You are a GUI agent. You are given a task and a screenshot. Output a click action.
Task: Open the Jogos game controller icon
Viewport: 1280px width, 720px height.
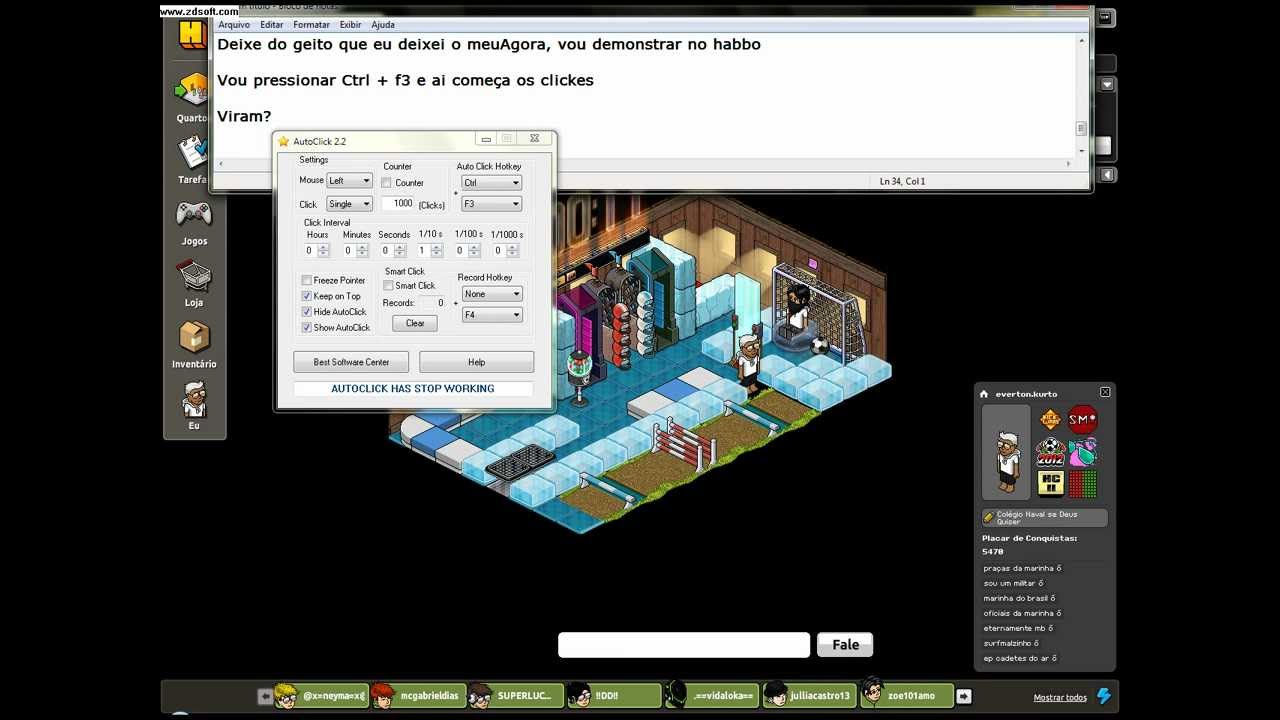[193, 214]
